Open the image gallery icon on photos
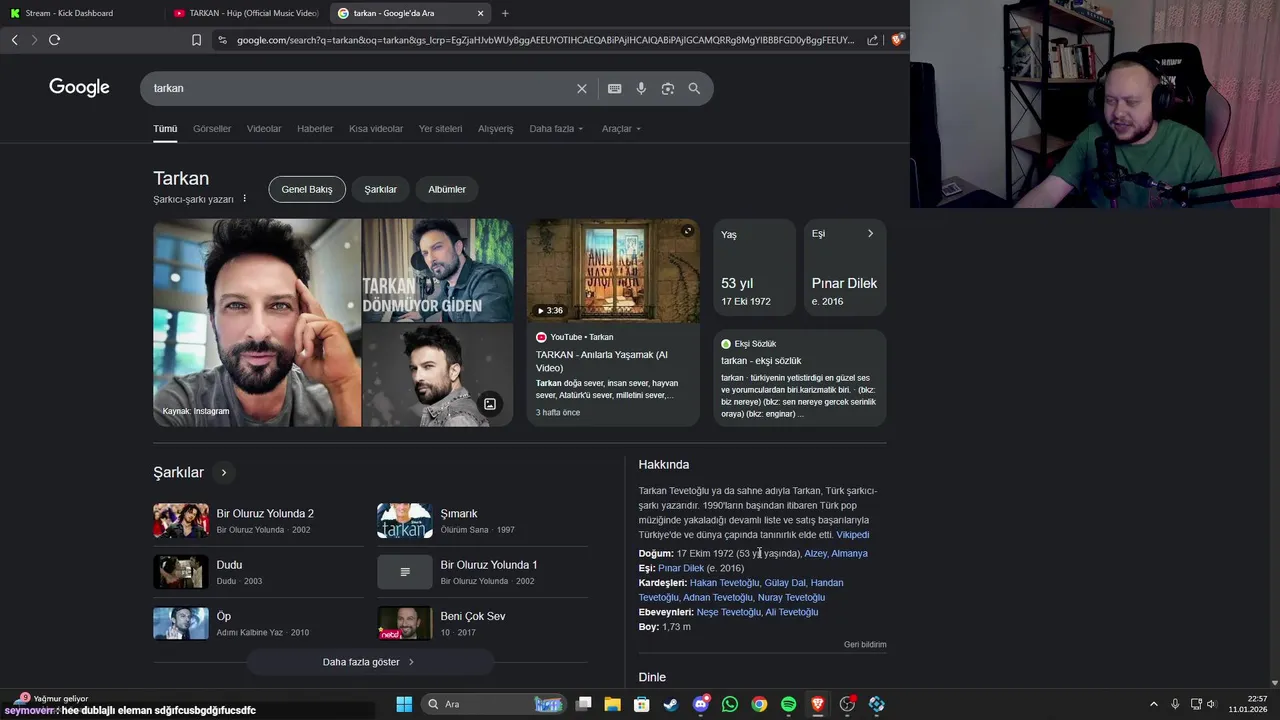Screen dimensions: 1280x720 tap(490, 404)
